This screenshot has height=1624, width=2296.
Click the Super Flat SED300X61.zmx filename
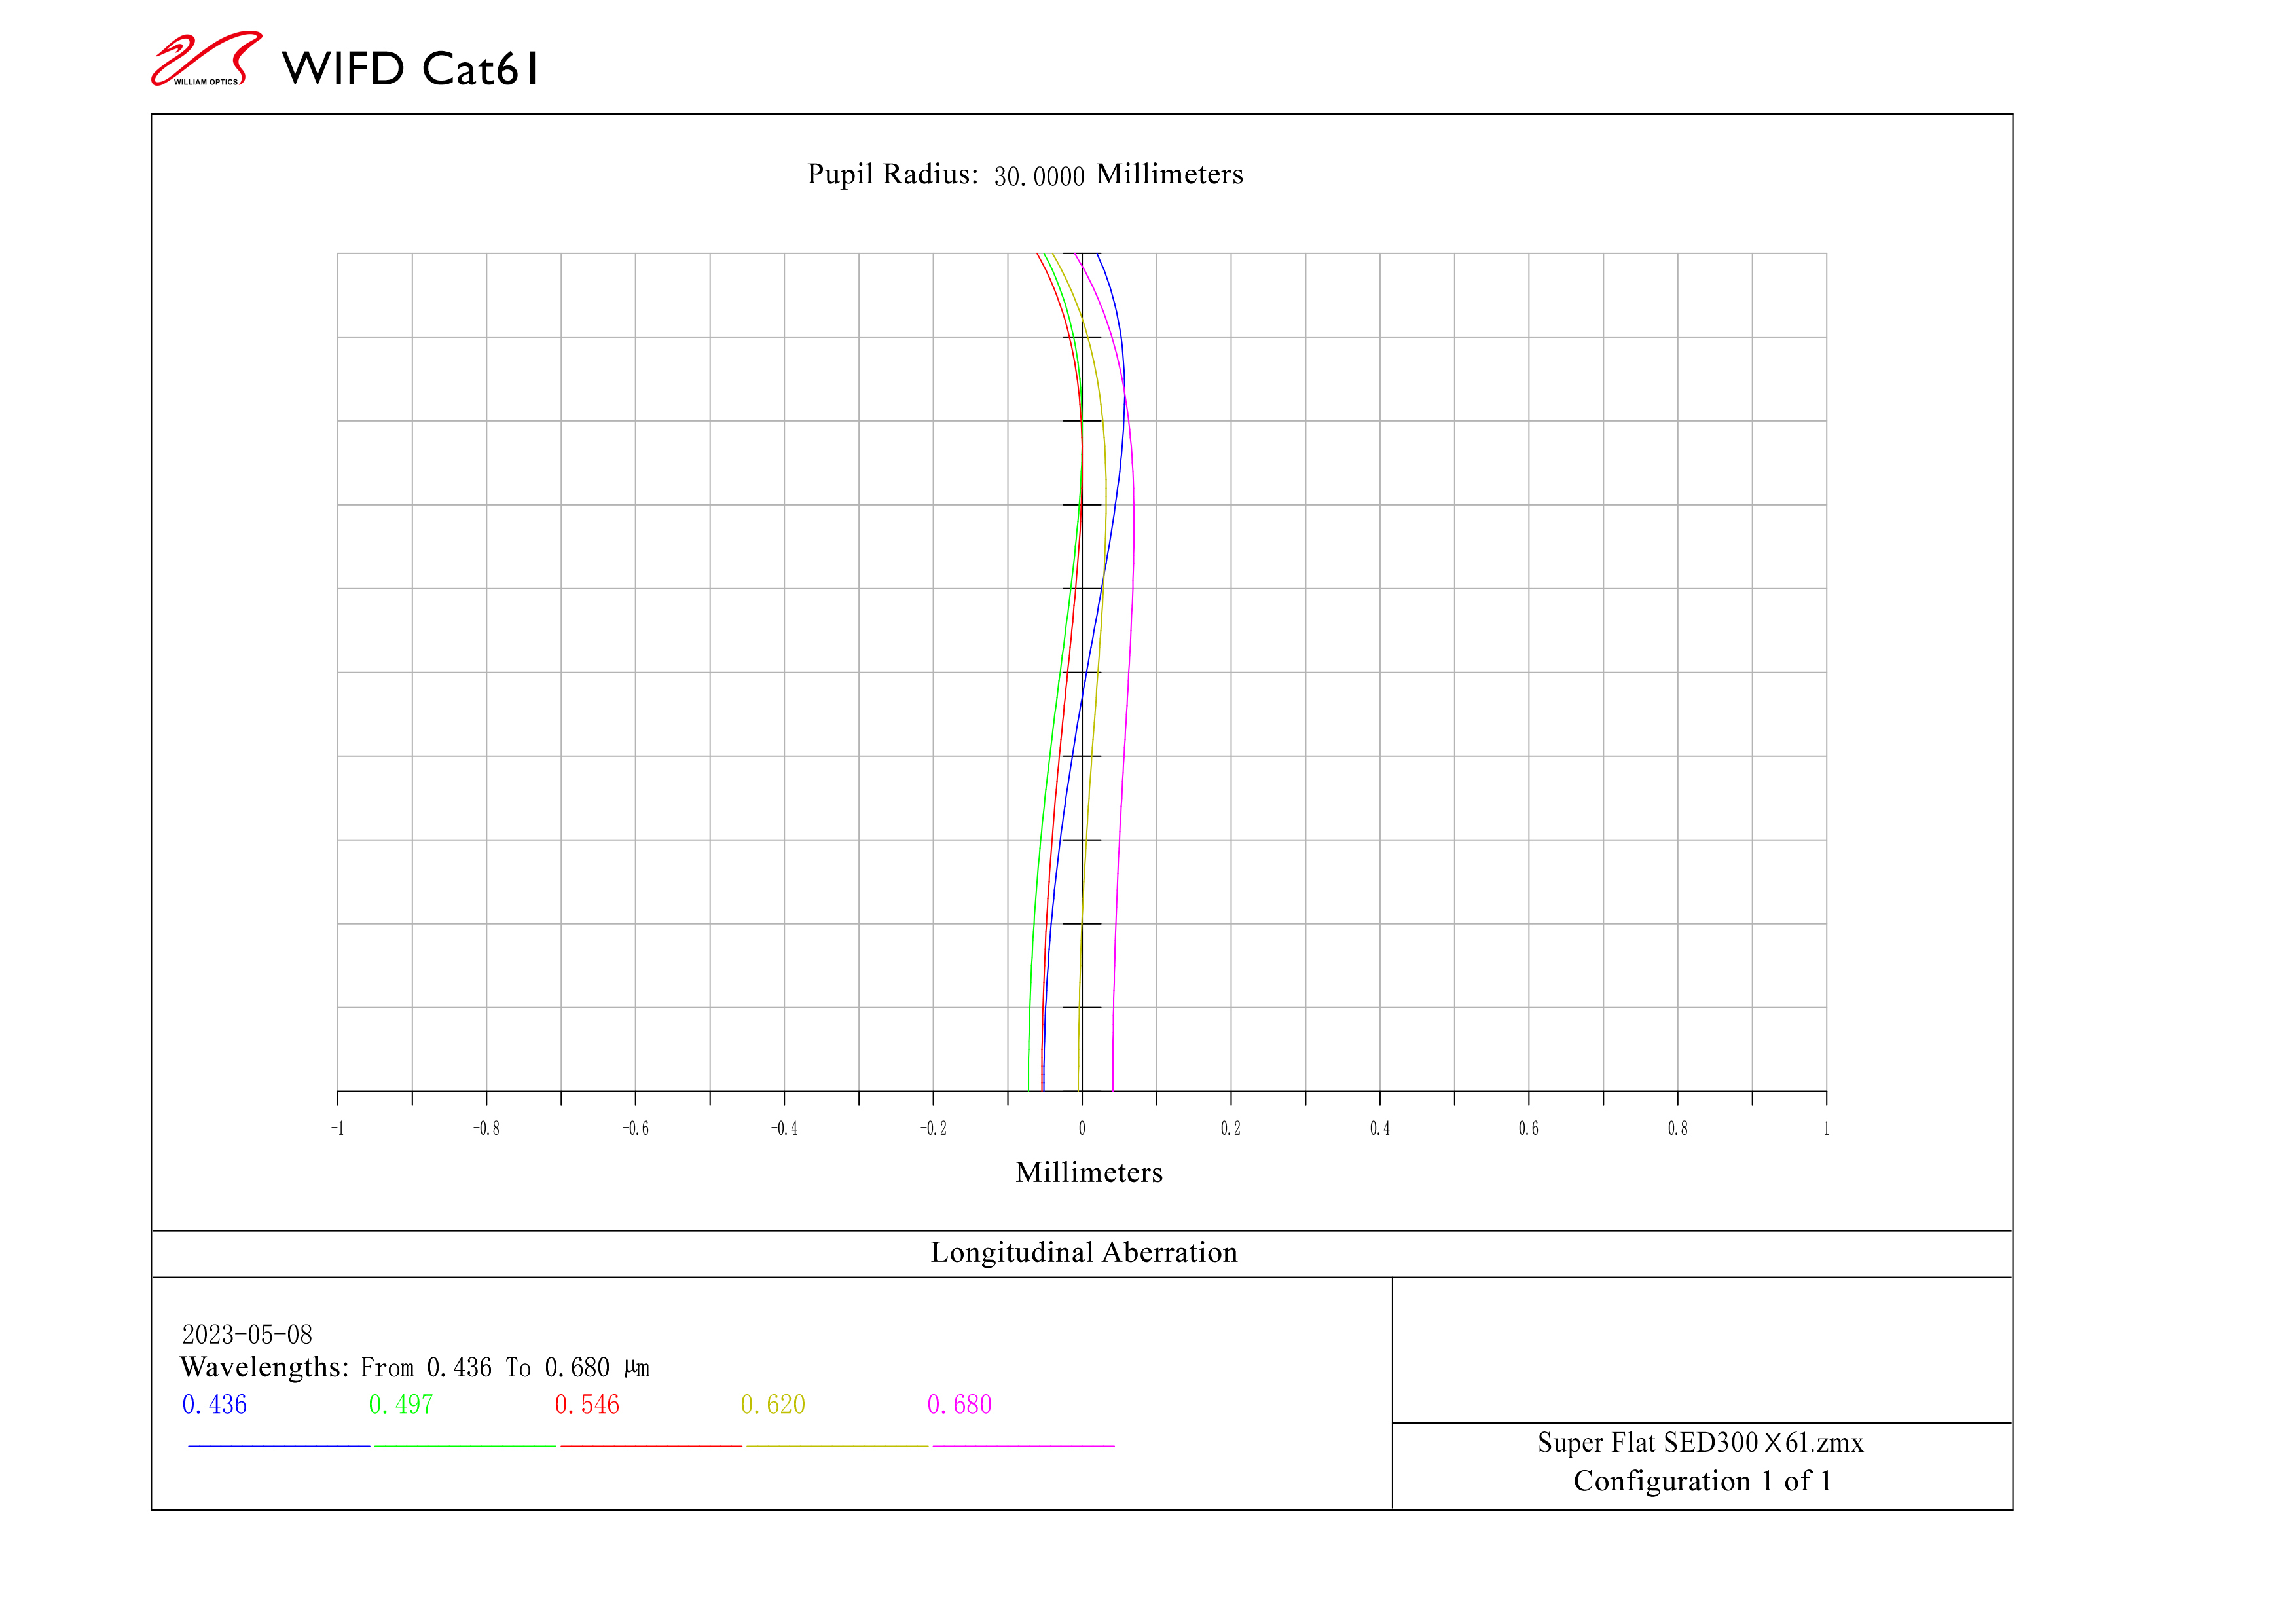[1700, 1443]
